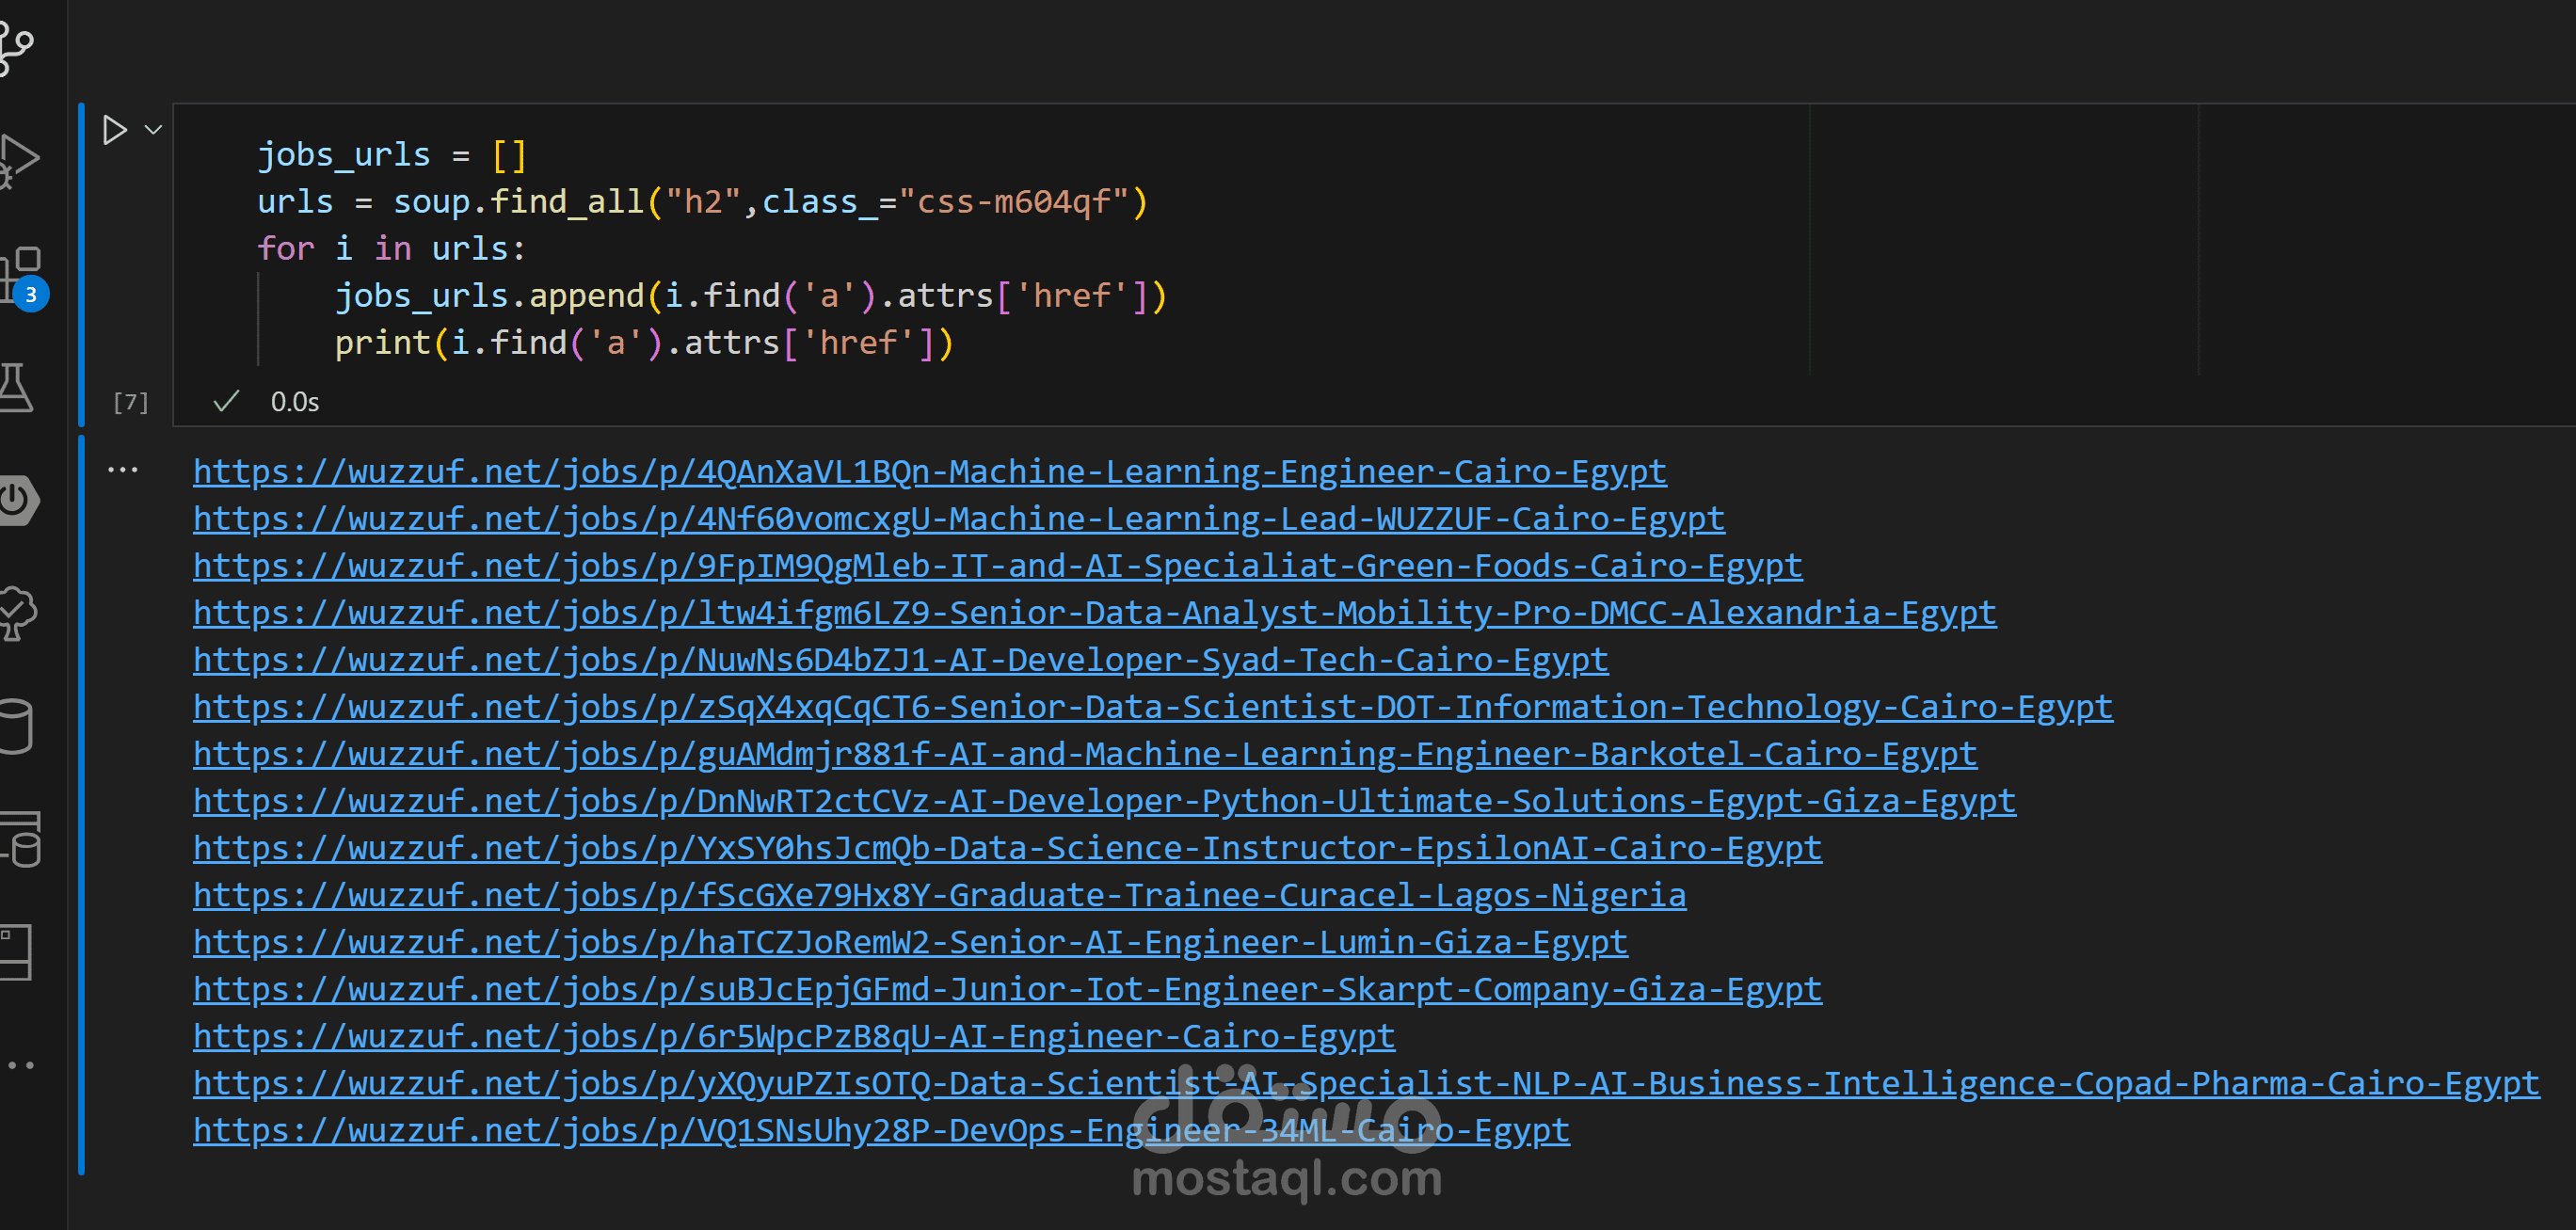Open the AI-Developer-Syad-Tech link

coord(900,660)
